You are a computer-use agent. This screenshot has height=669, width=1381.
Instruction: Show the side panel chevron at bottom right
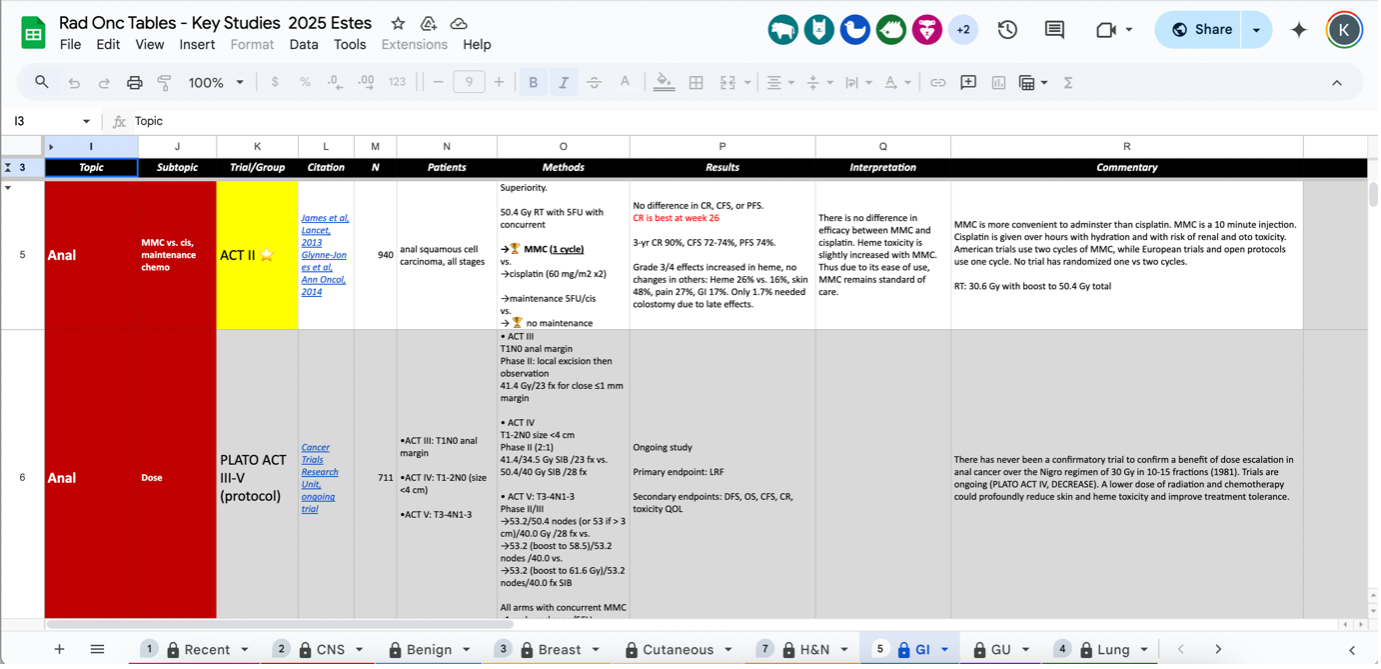(1352, 649)
